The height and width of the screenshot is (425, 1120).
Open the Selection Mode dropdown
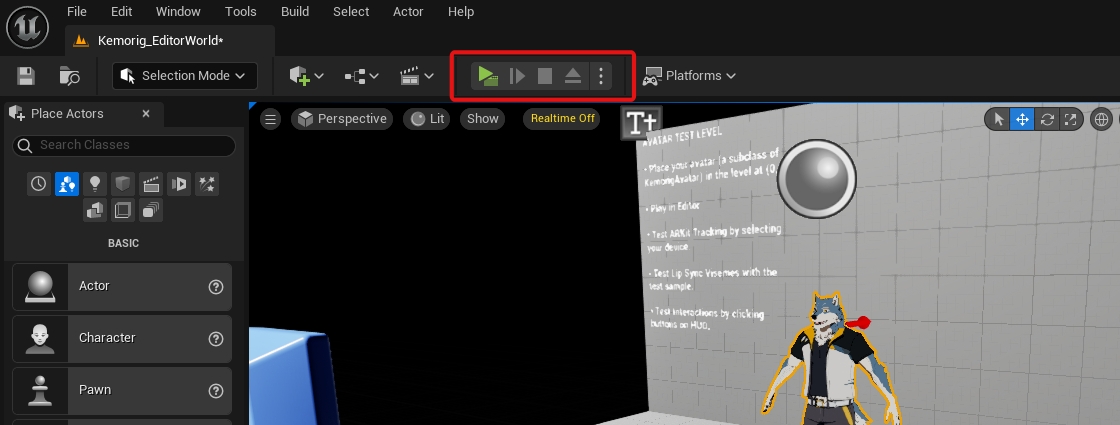(185, 76)
